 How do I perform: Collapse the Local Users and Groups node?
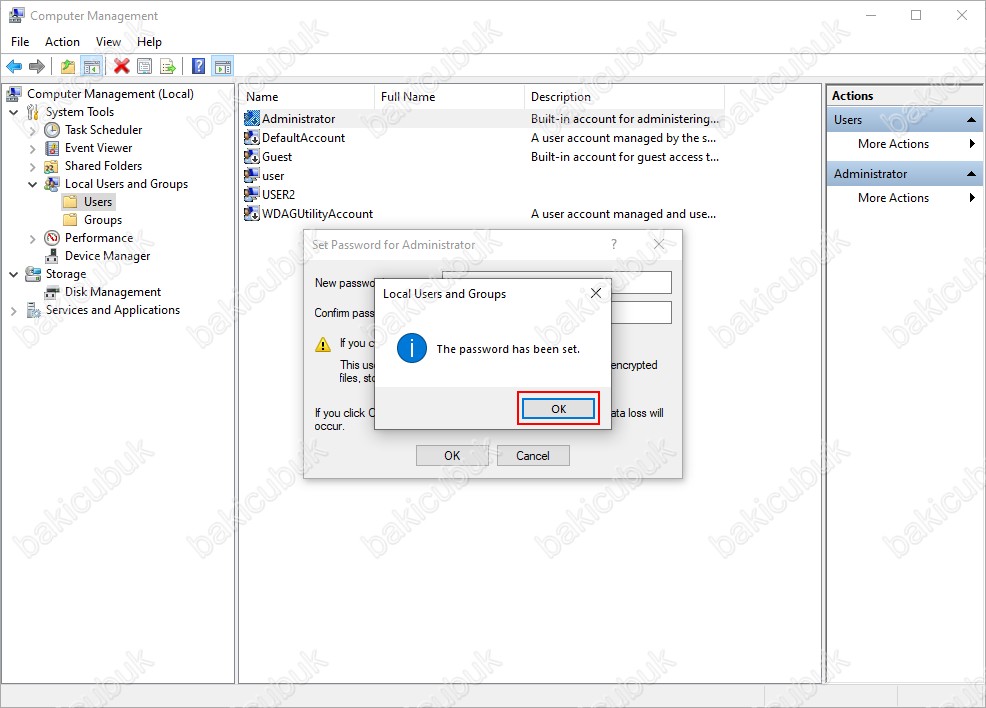tap(33, 184)
